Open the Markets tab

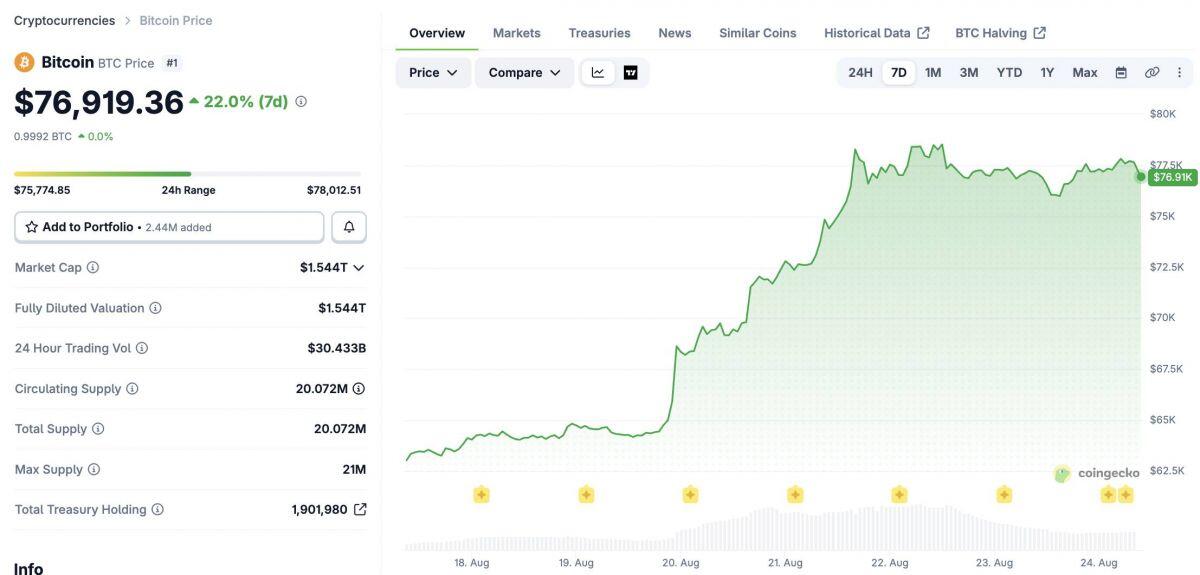[517, 33]
